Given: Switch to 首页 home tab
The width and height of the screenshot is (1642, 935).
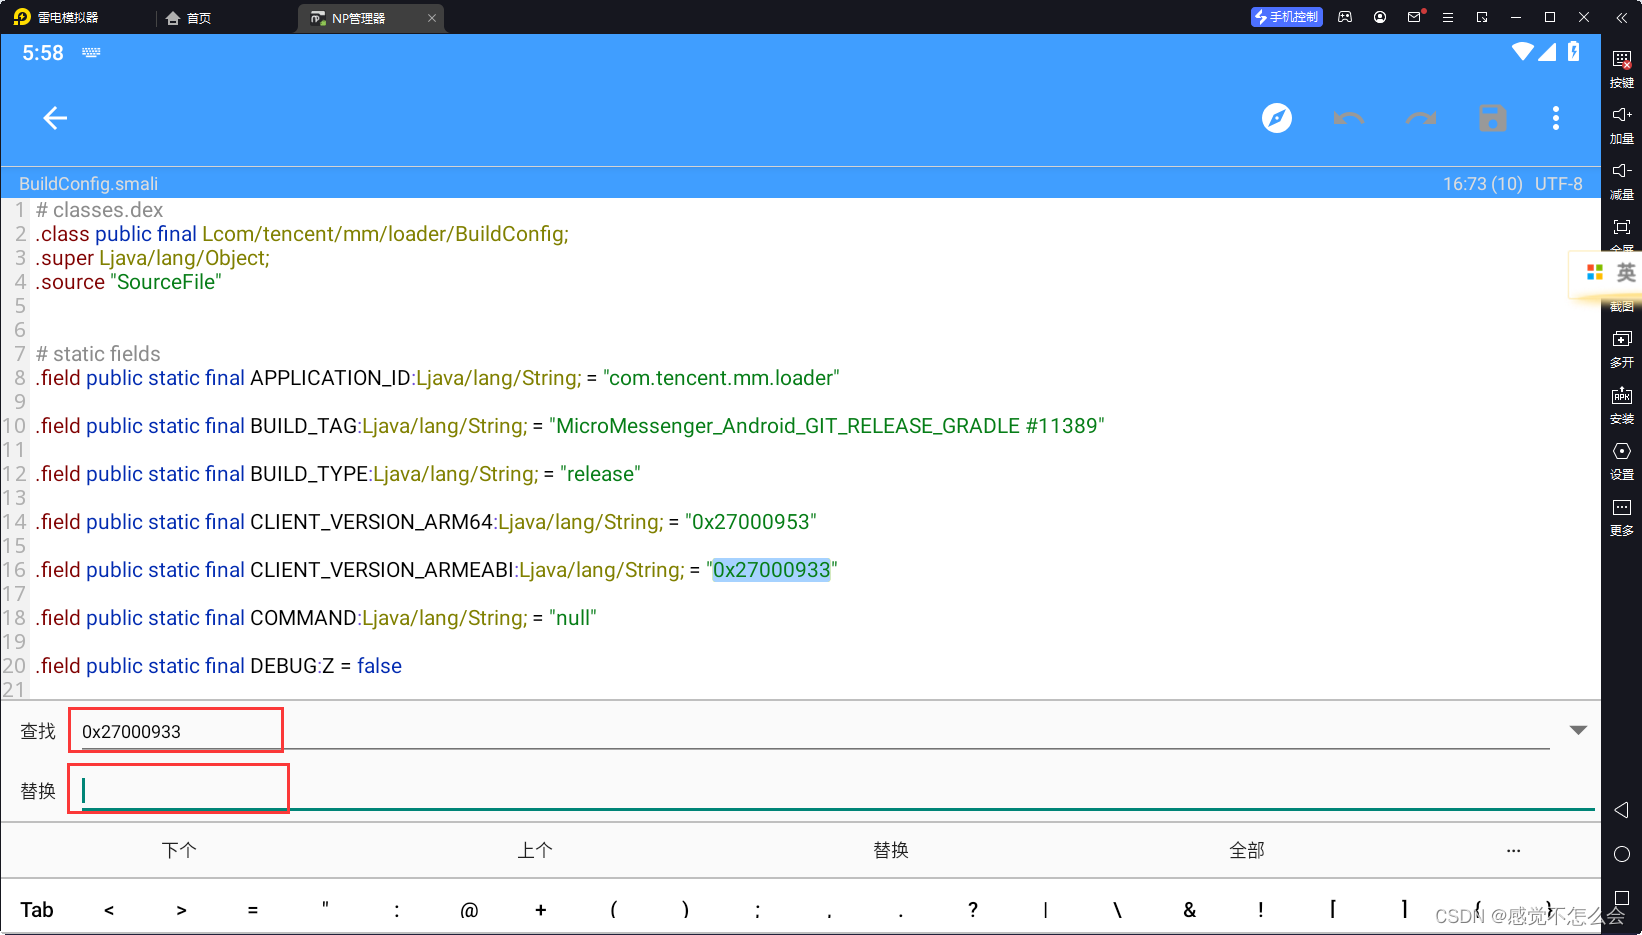Looking at the screenshot, I should pos(189,18).
